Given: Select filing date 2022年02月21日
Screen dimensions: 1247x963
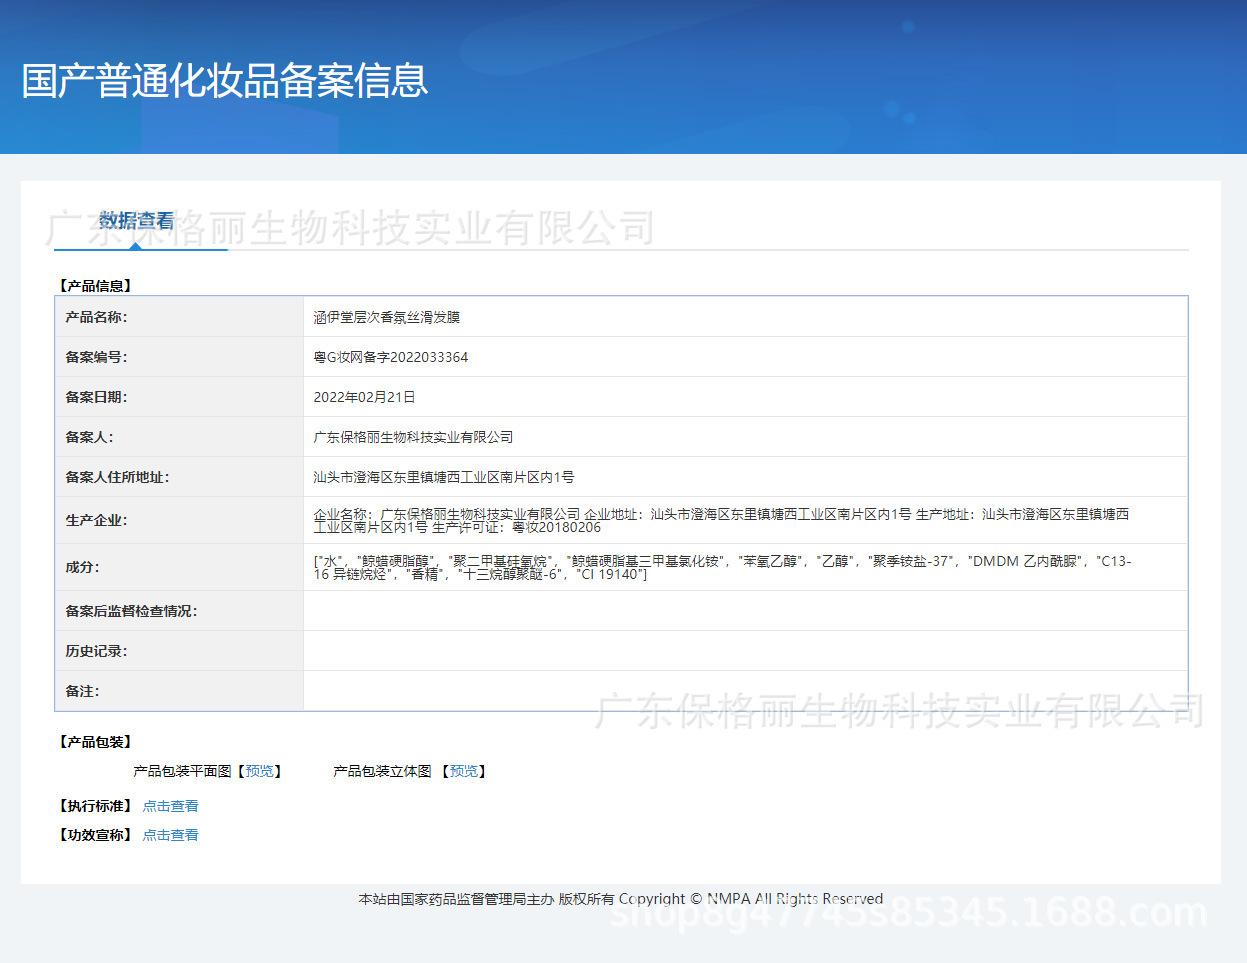Looking at the screenshot, I should [x=364, y=397].
